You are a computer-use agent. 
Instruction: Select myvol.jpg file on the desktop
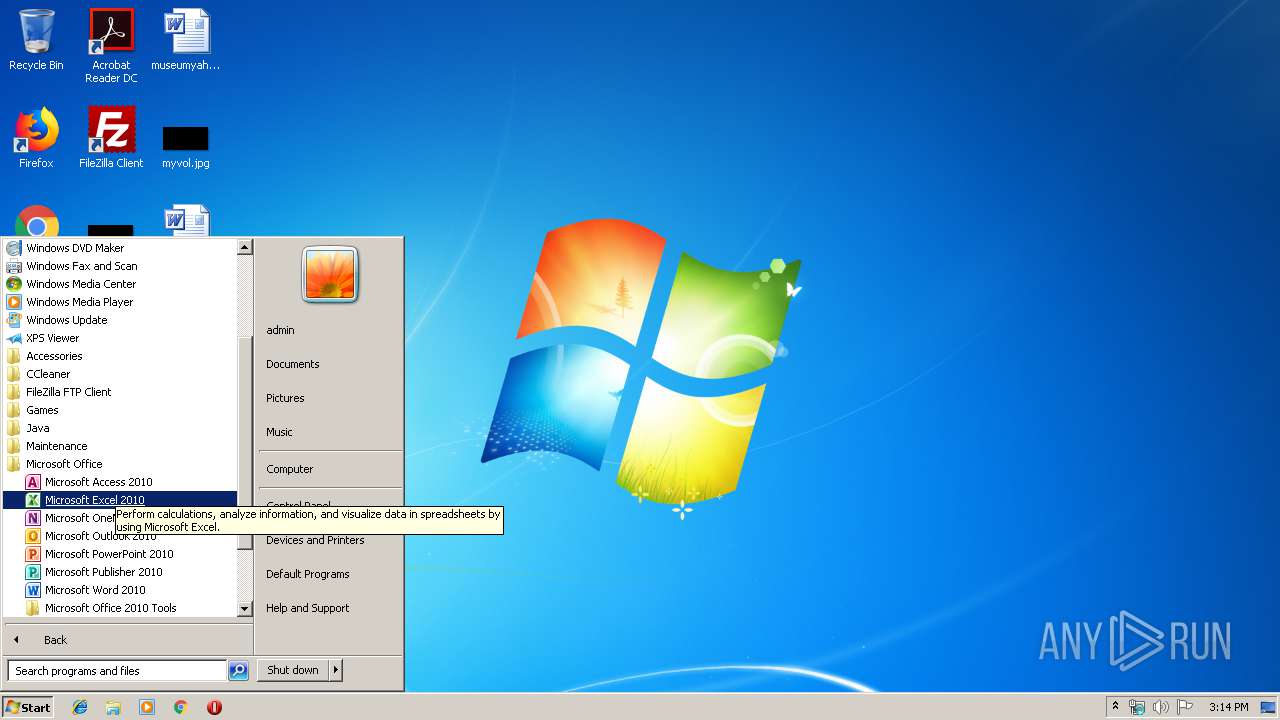tap(186, 146)
